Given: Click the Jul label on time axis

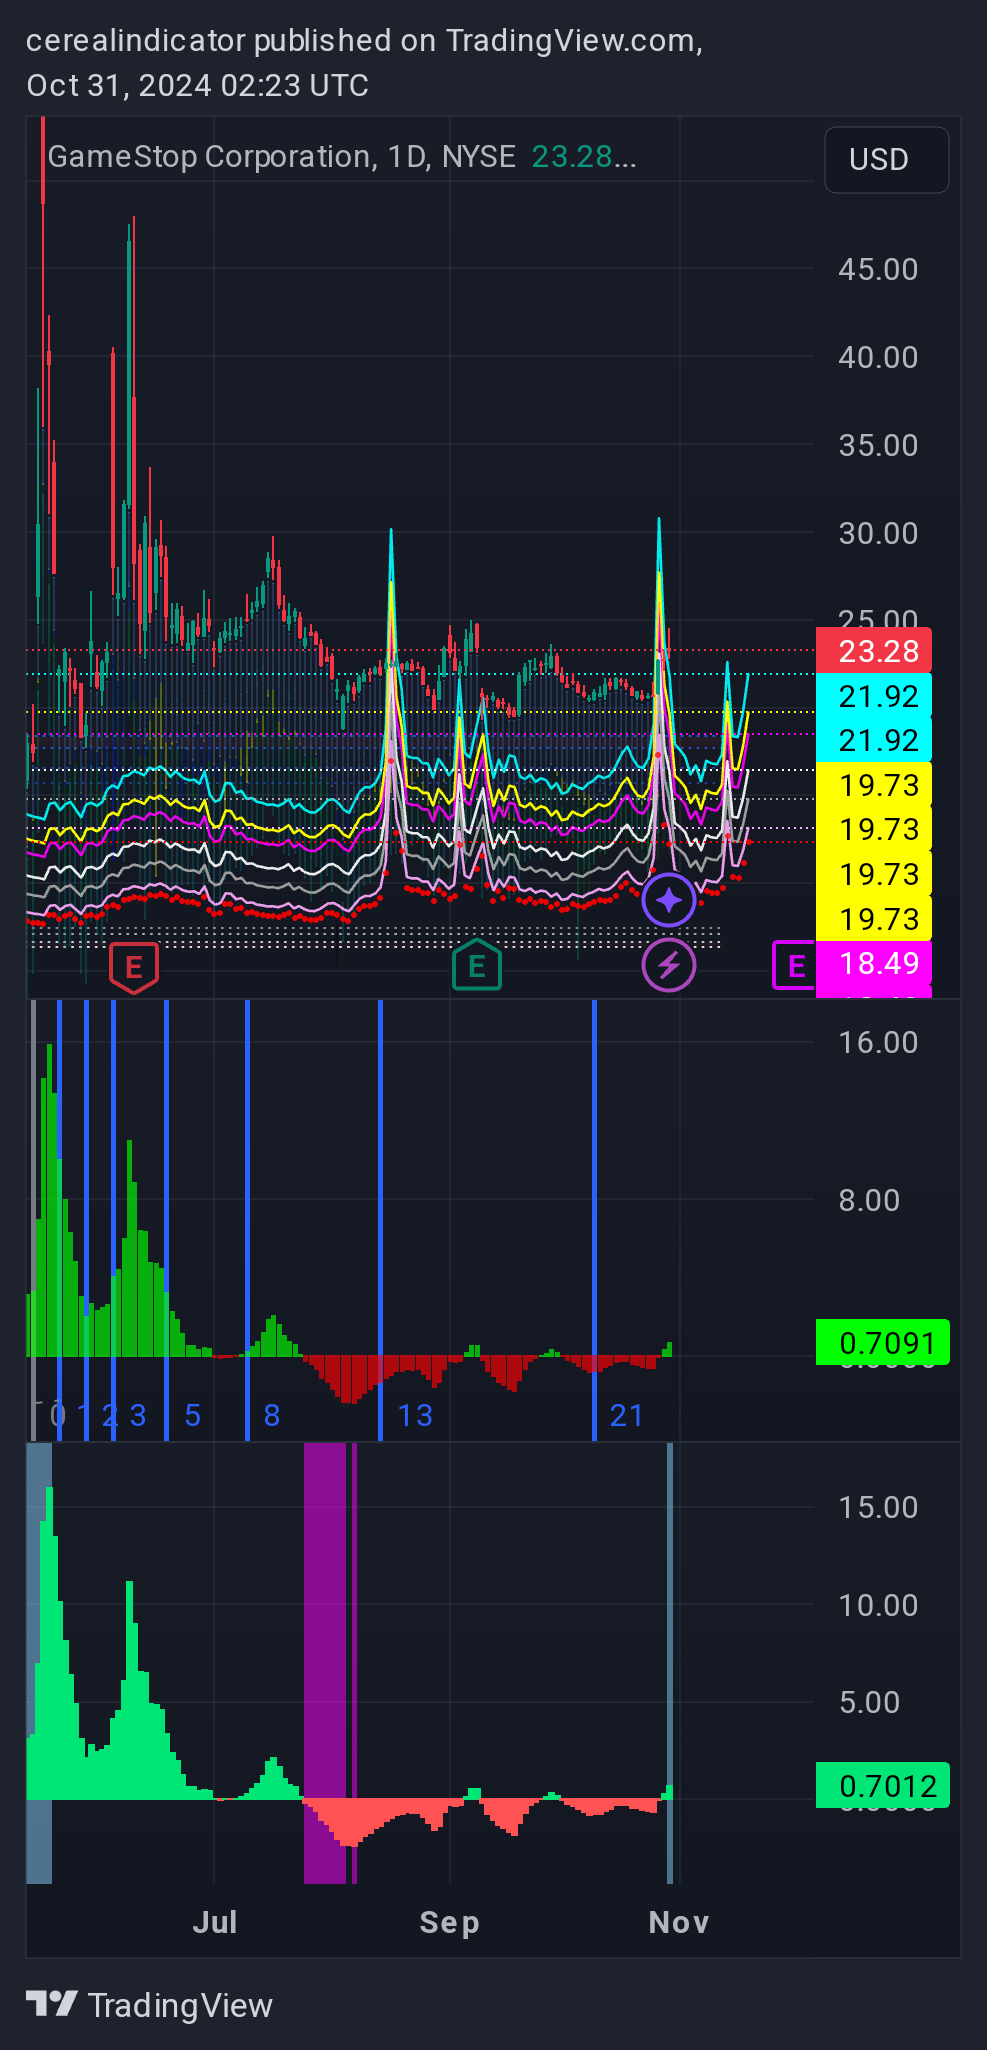Looking at the screenshot, I should (x=215, y=1922).
